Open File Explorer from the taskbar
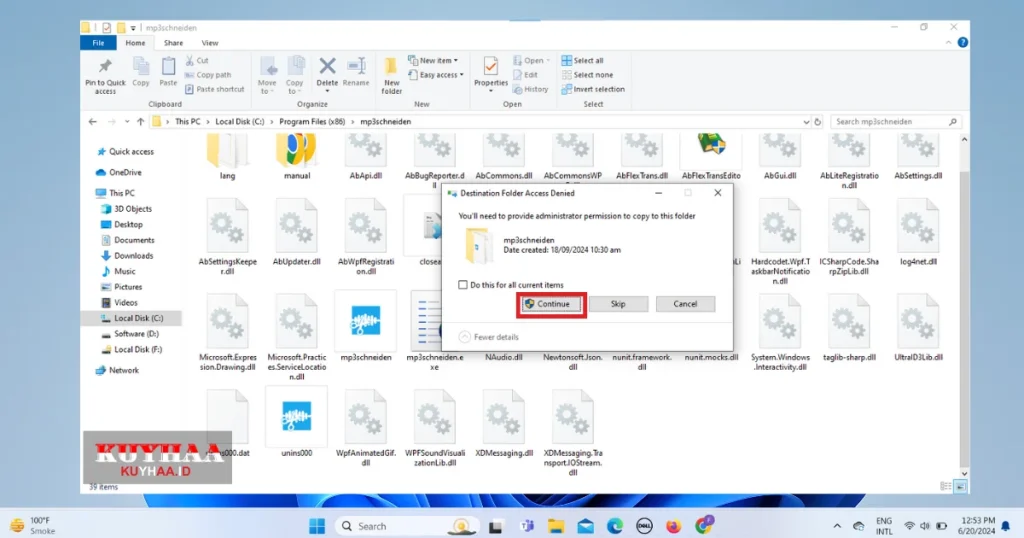The image size is (1024, 538). pyautogui.click(x=556, y=526)
